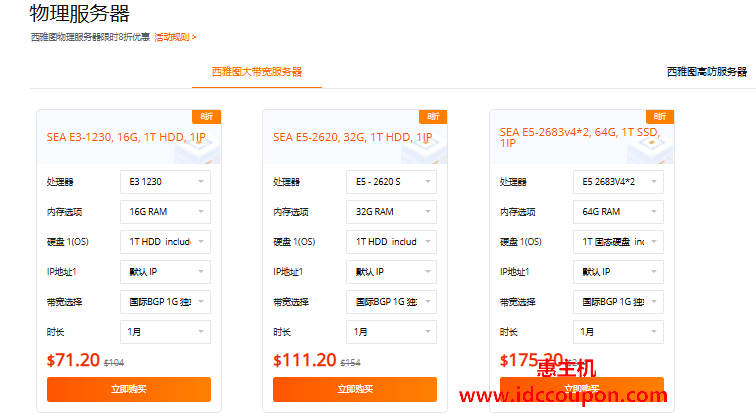This screenshot has width=756, height=418.
Task: Click the $111.20 price text
Action: point(304,360)
